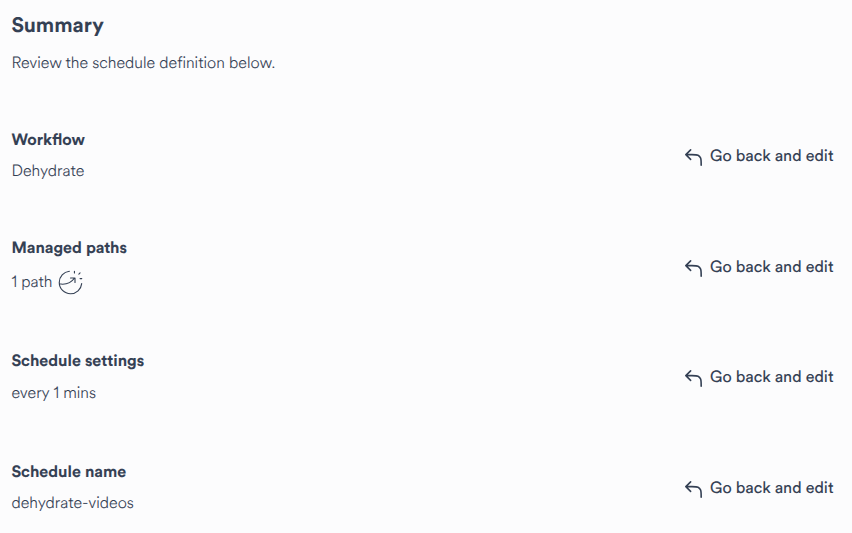This screenshot has height=533, width=852.
Task: Click the Managed paths section label
Action: tap(69, 247)
